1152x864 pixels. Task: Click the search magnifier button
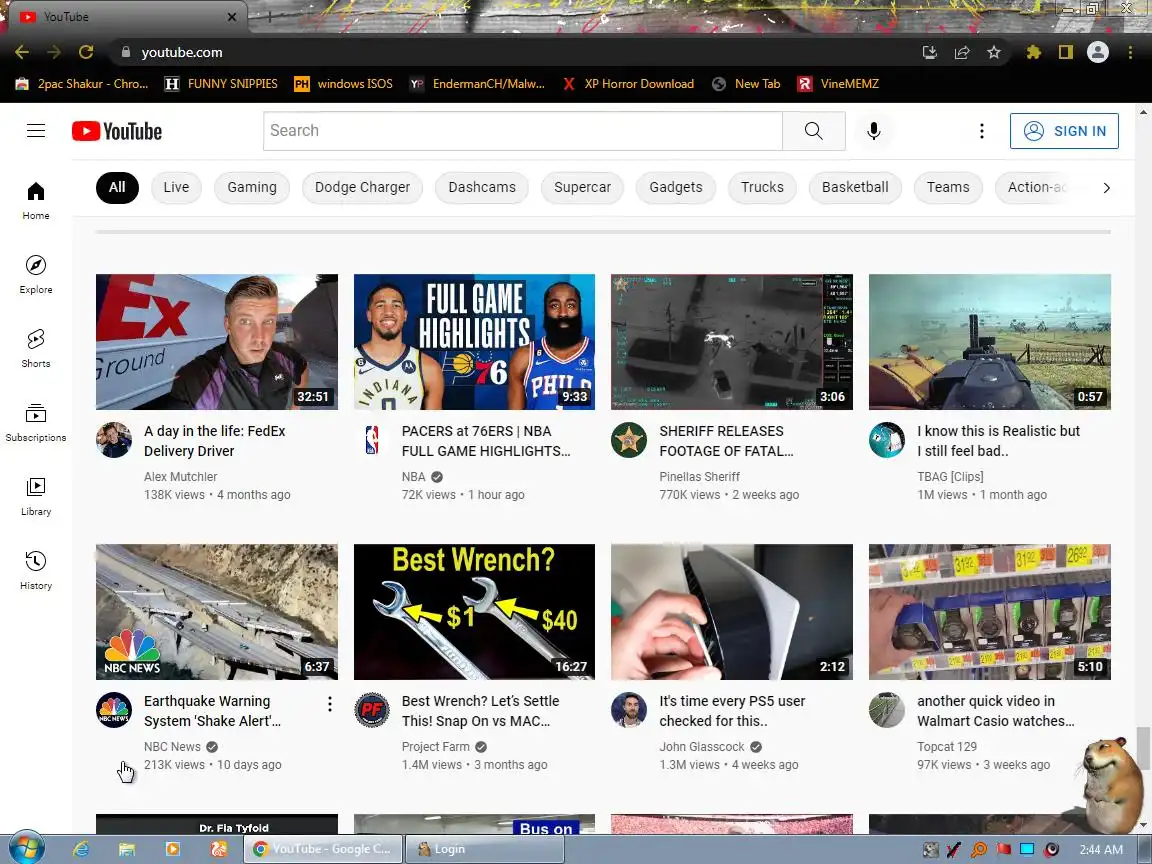(813, 131)
